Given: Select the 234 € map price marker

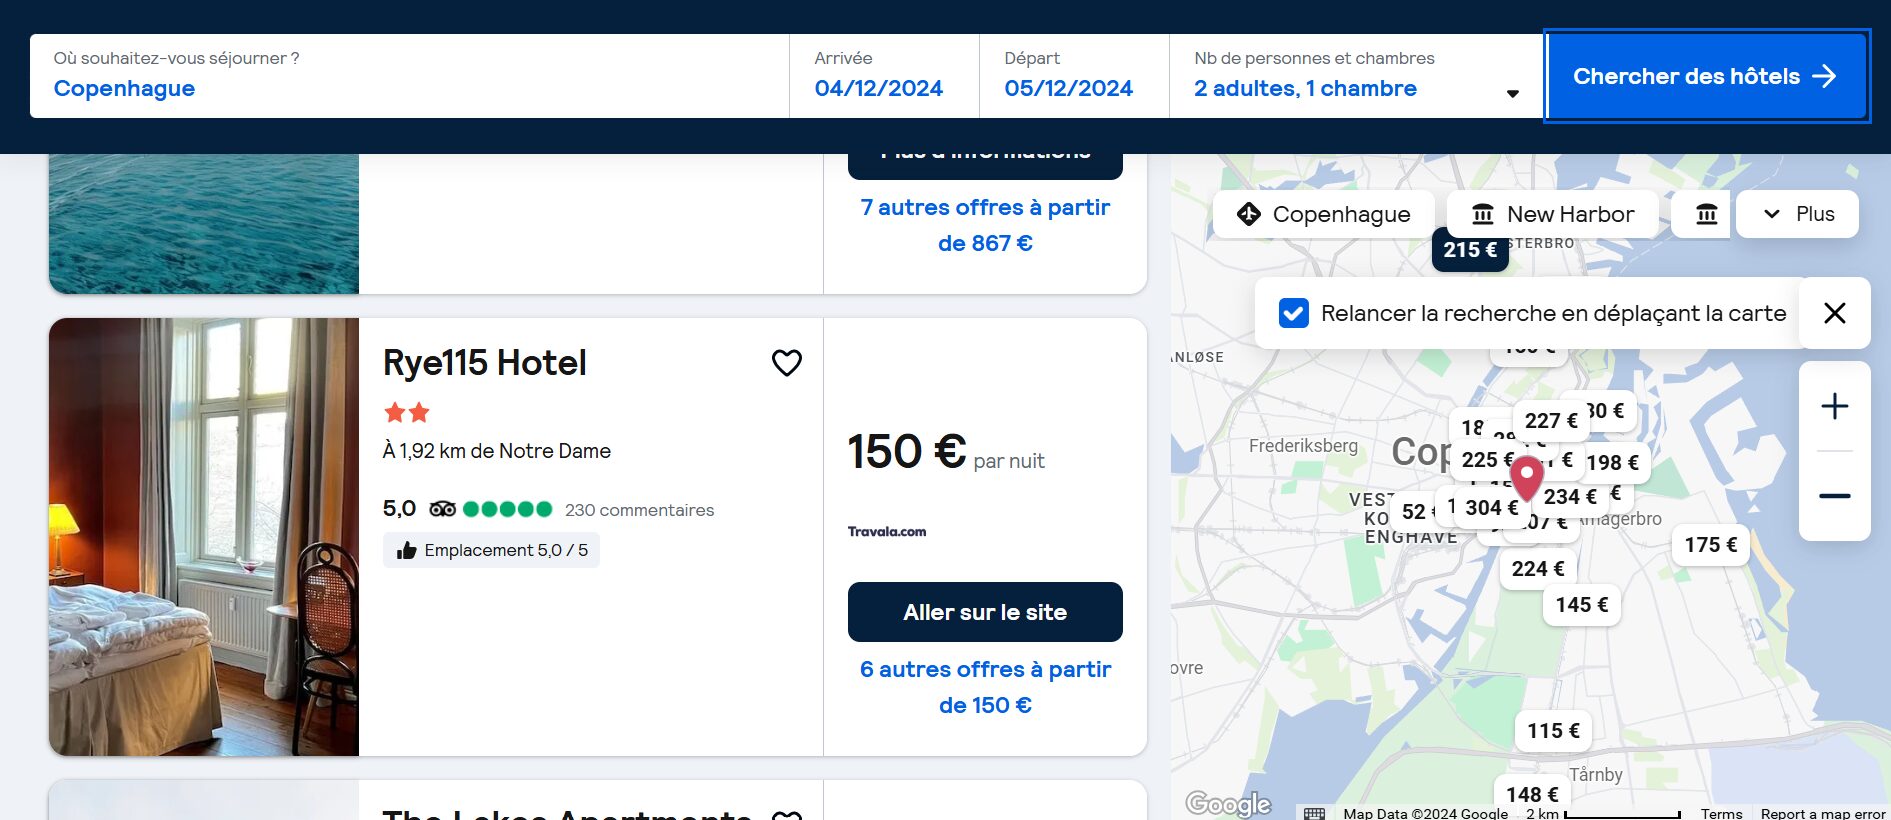Looking at the screenshot, I should pyautogui.click(x=1569, y=497).
